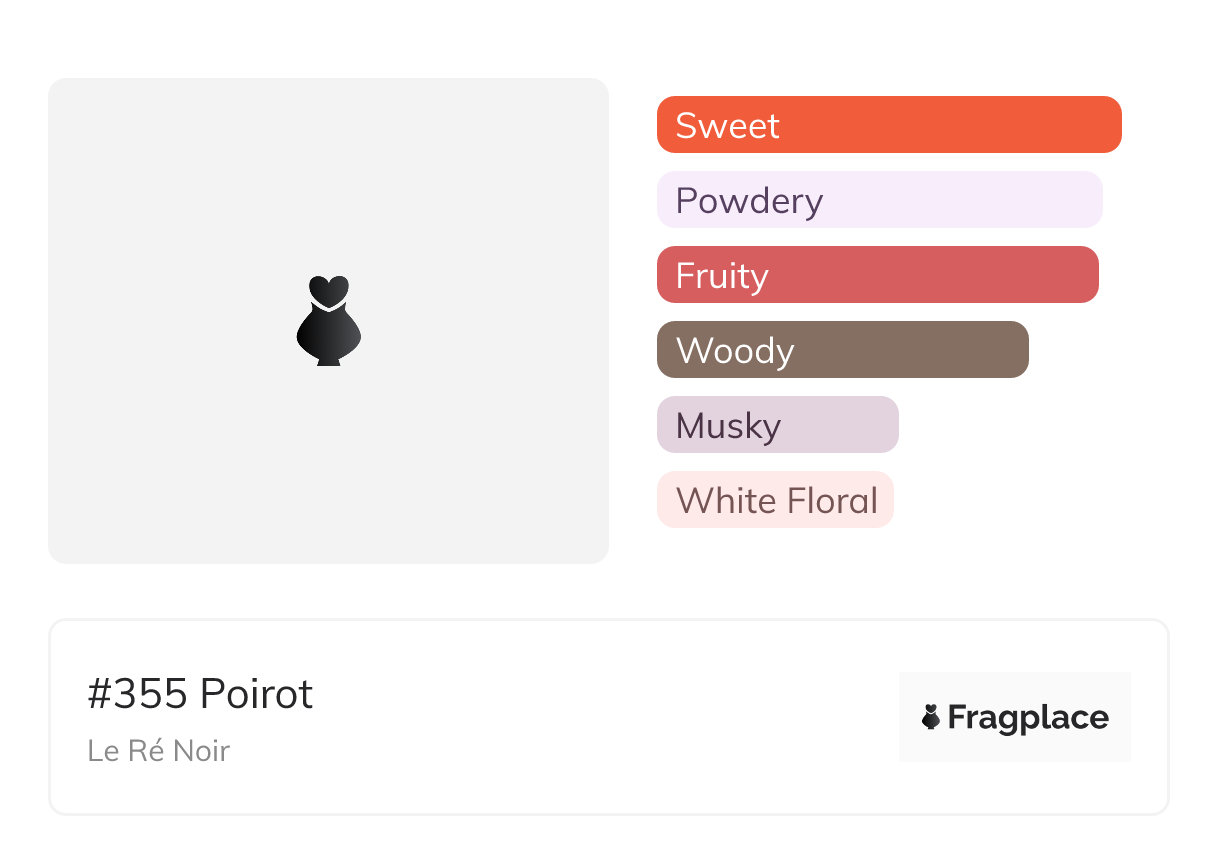Viewport: 1218px width, 864px height.
Task: Open the "#355 Poirot" fragrance title
Action: point(200,694)
